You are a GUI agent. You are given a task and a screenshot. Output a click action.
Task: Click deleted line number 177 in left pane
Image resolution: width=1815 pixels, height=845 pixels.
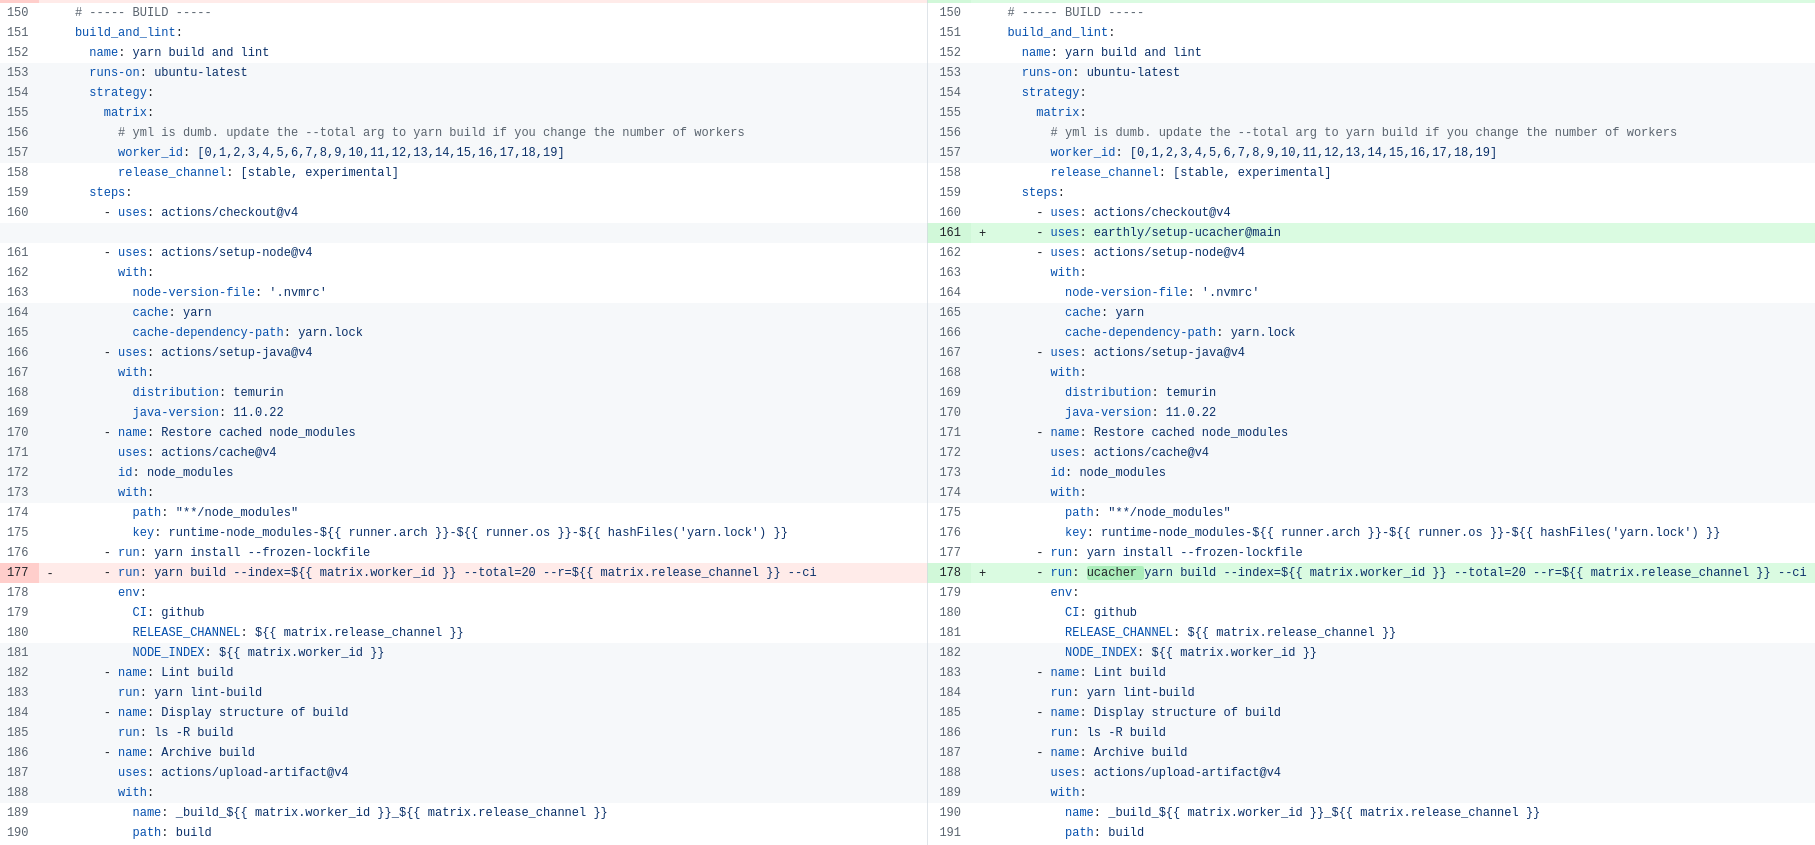click(x=18, y=572)
